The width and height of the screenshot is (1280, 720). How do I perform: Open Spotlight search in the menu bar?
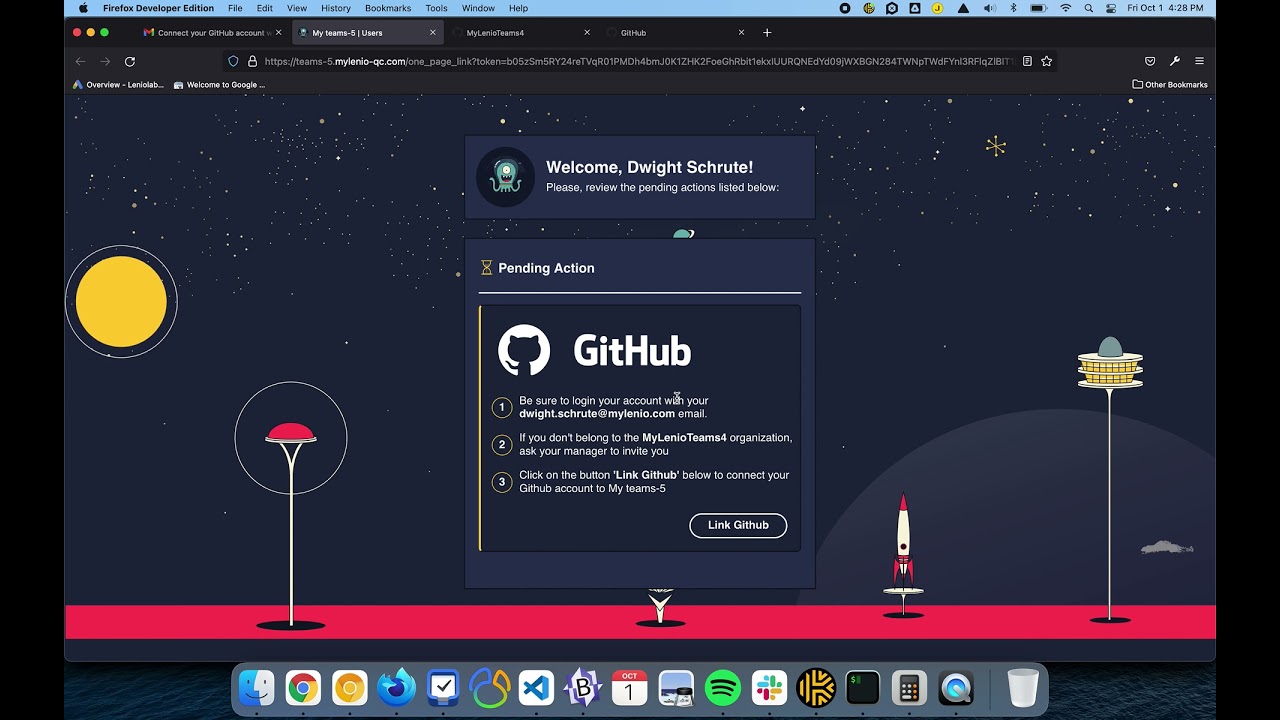point(1089,8)
